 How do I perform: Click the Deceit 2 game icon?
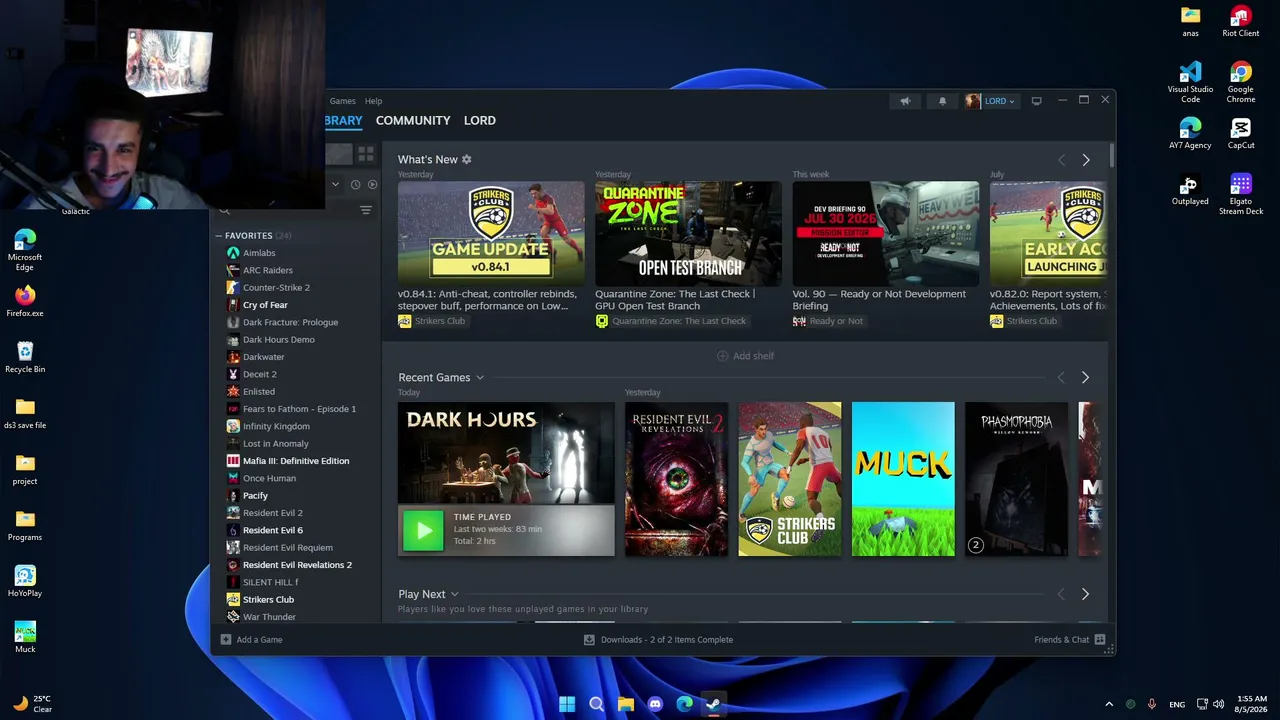point(233,374)
